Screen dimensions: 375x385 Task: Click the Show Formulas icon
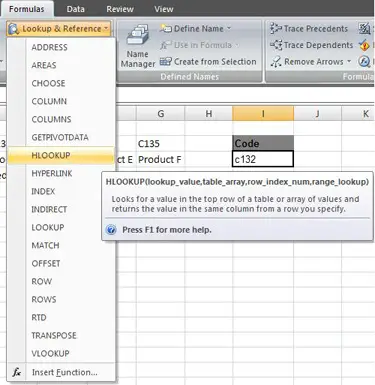point(364,29)
